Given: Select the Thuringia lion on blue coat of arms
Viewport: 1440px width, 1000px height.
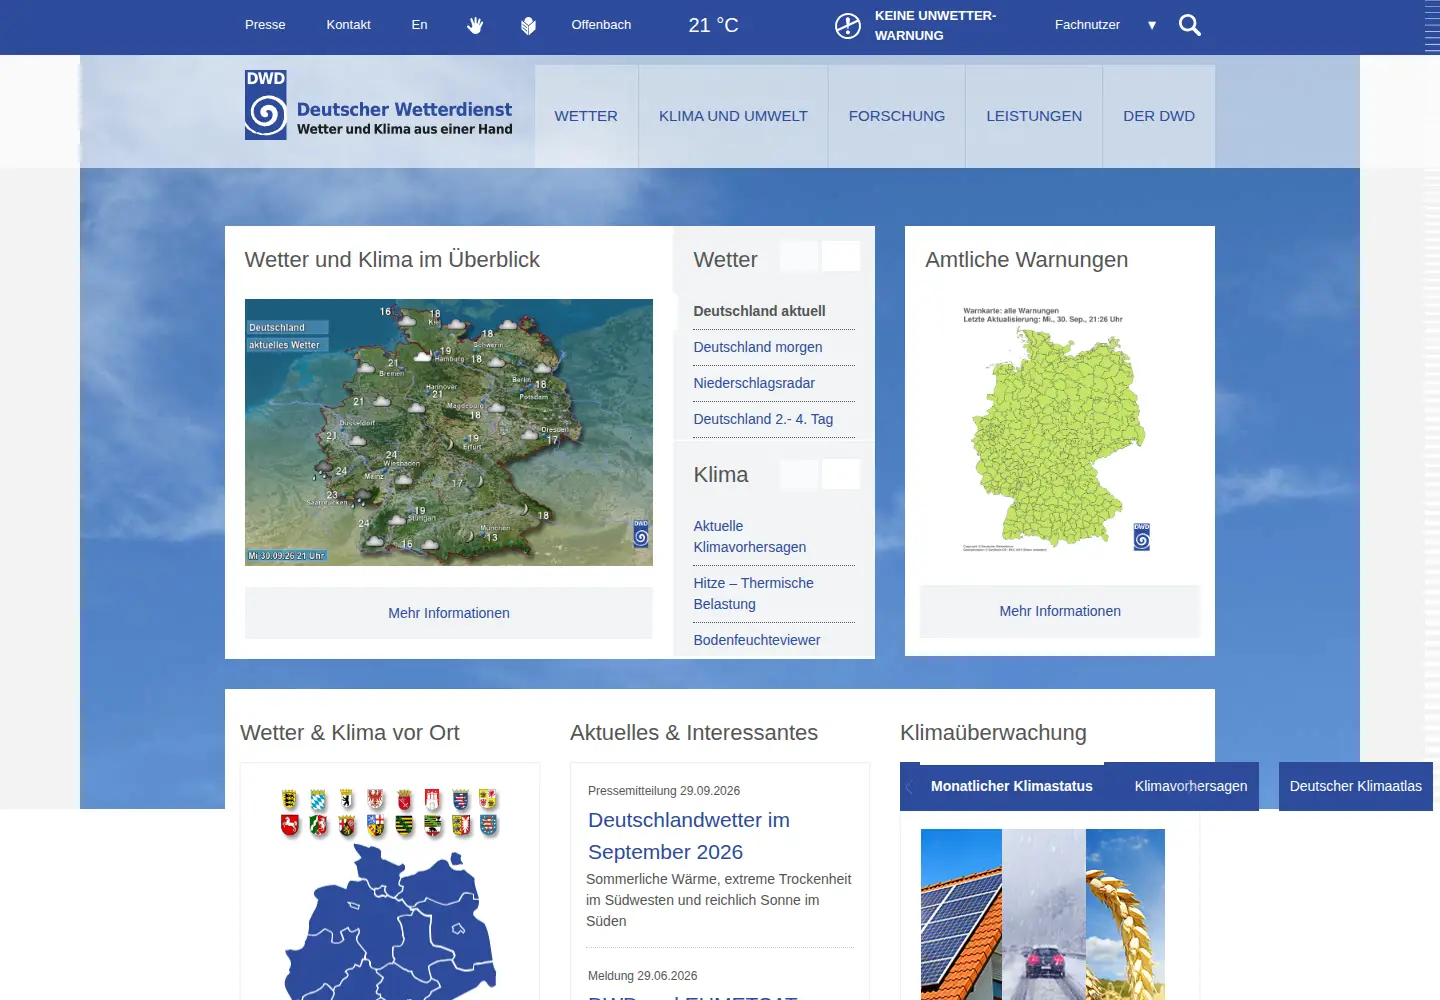Looking at the screenshot, I should [488, 825].
